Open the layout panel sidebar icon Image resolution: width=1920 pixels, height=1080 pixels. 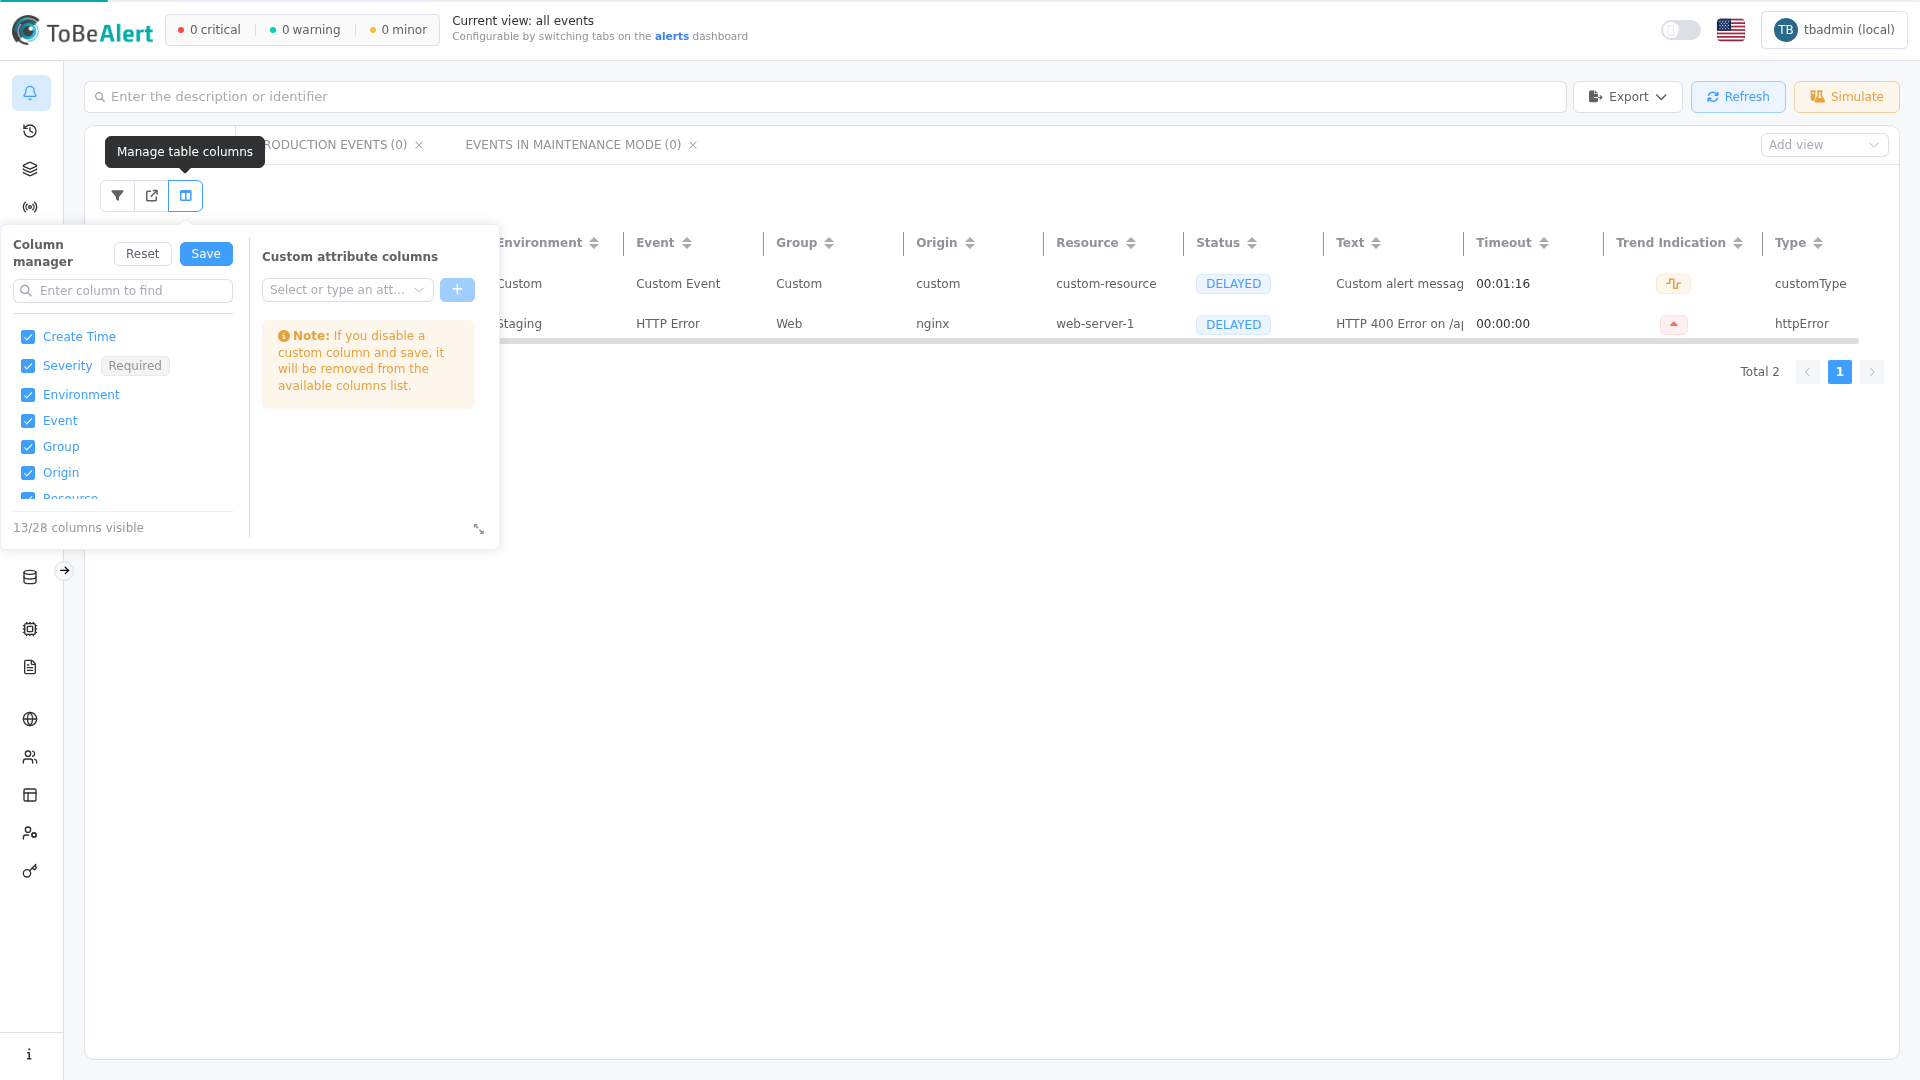(x=30, y=795)
